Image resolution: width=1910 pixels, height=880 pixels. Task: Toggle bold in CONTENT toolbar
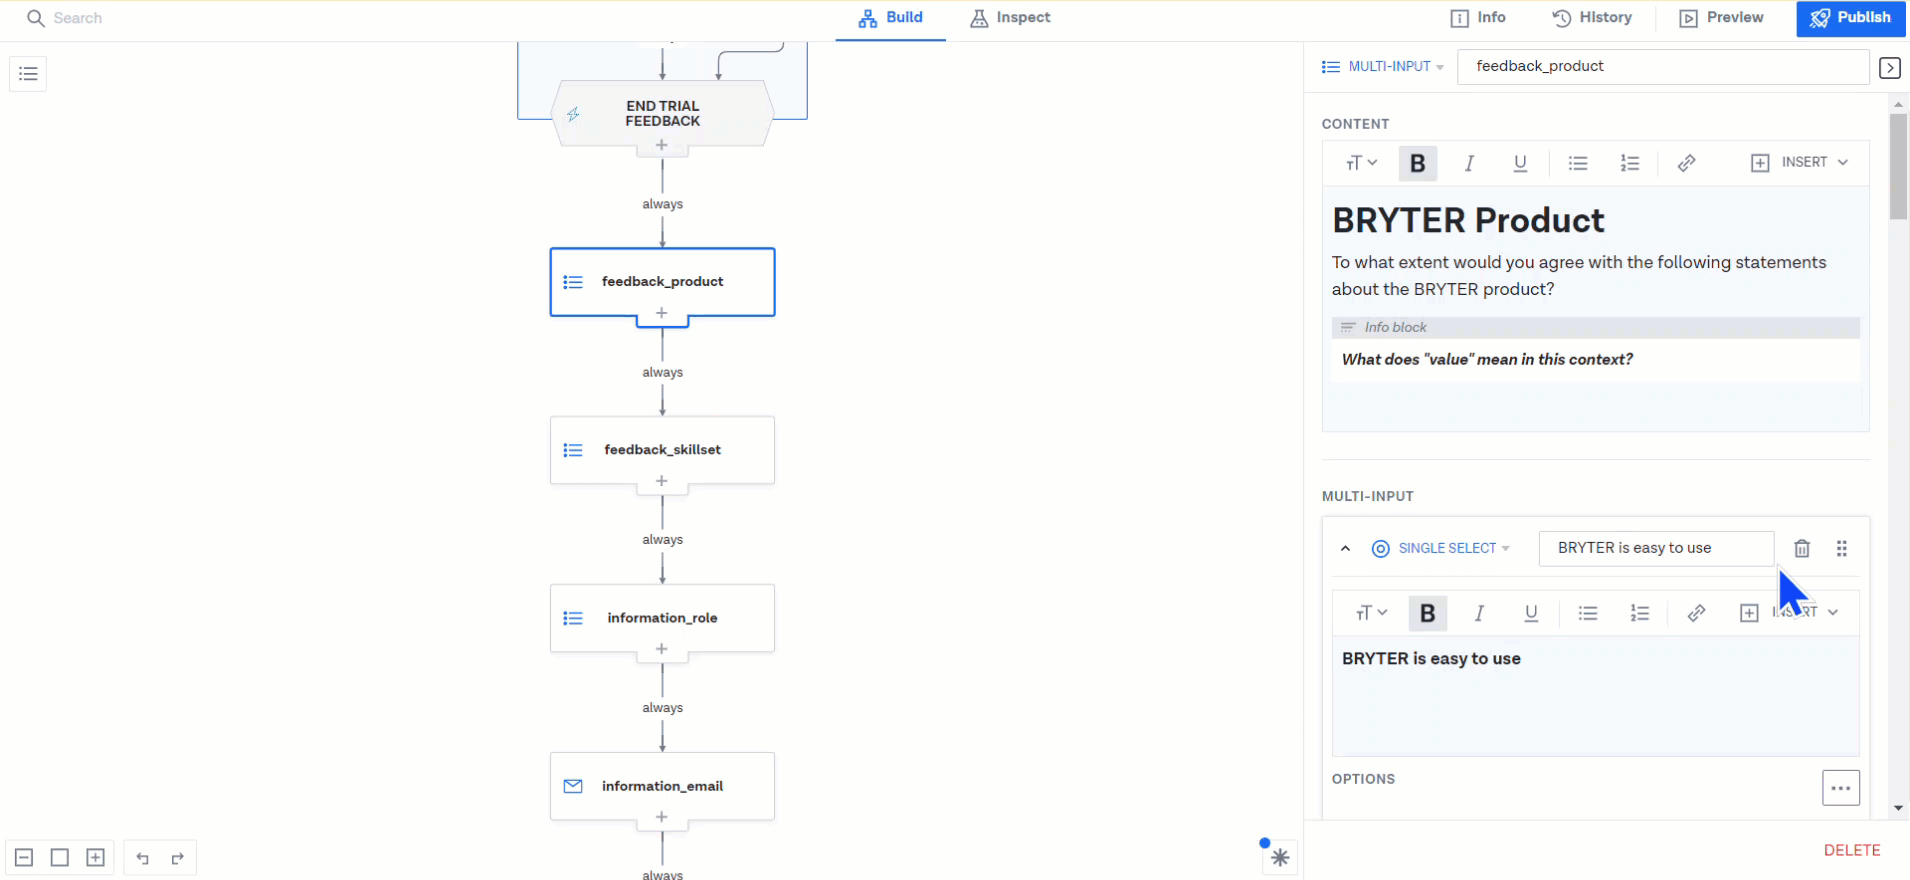(1418, 163)
